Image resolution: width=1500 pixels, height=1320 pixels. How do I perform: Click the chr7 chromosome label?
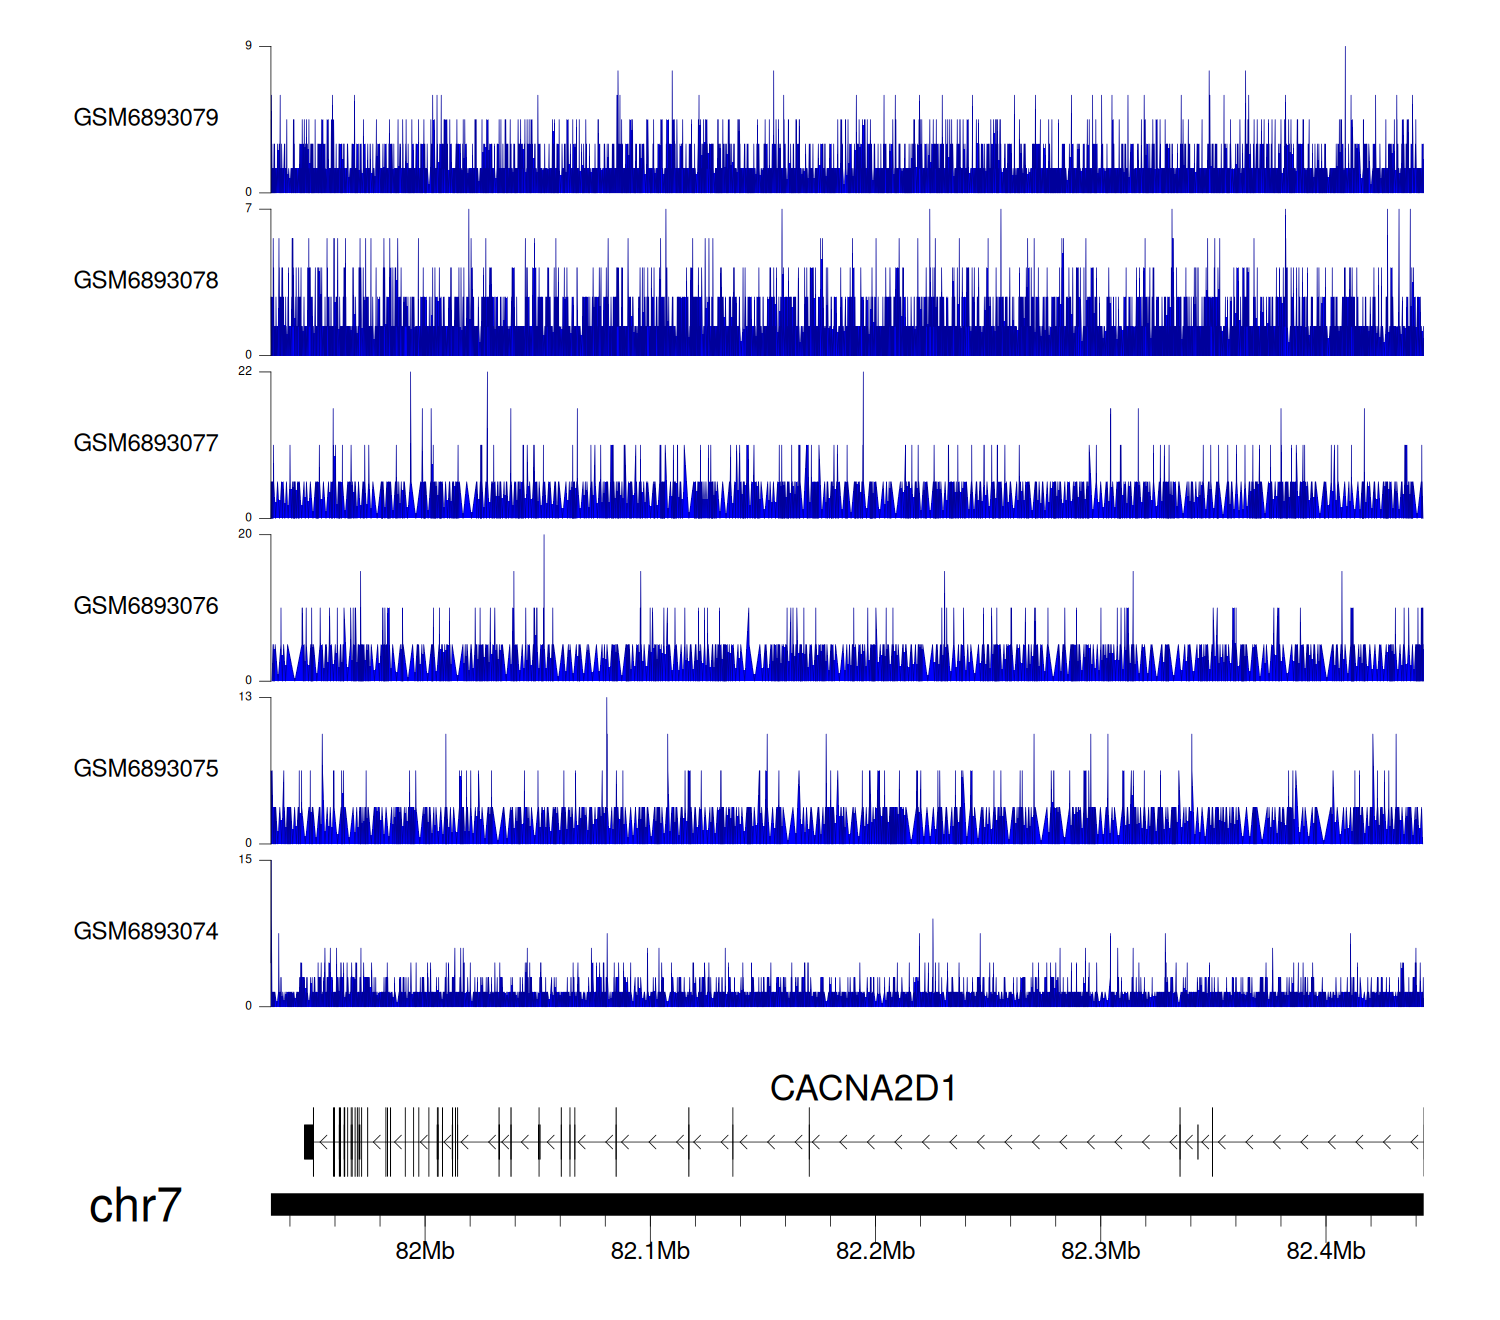135,1206
